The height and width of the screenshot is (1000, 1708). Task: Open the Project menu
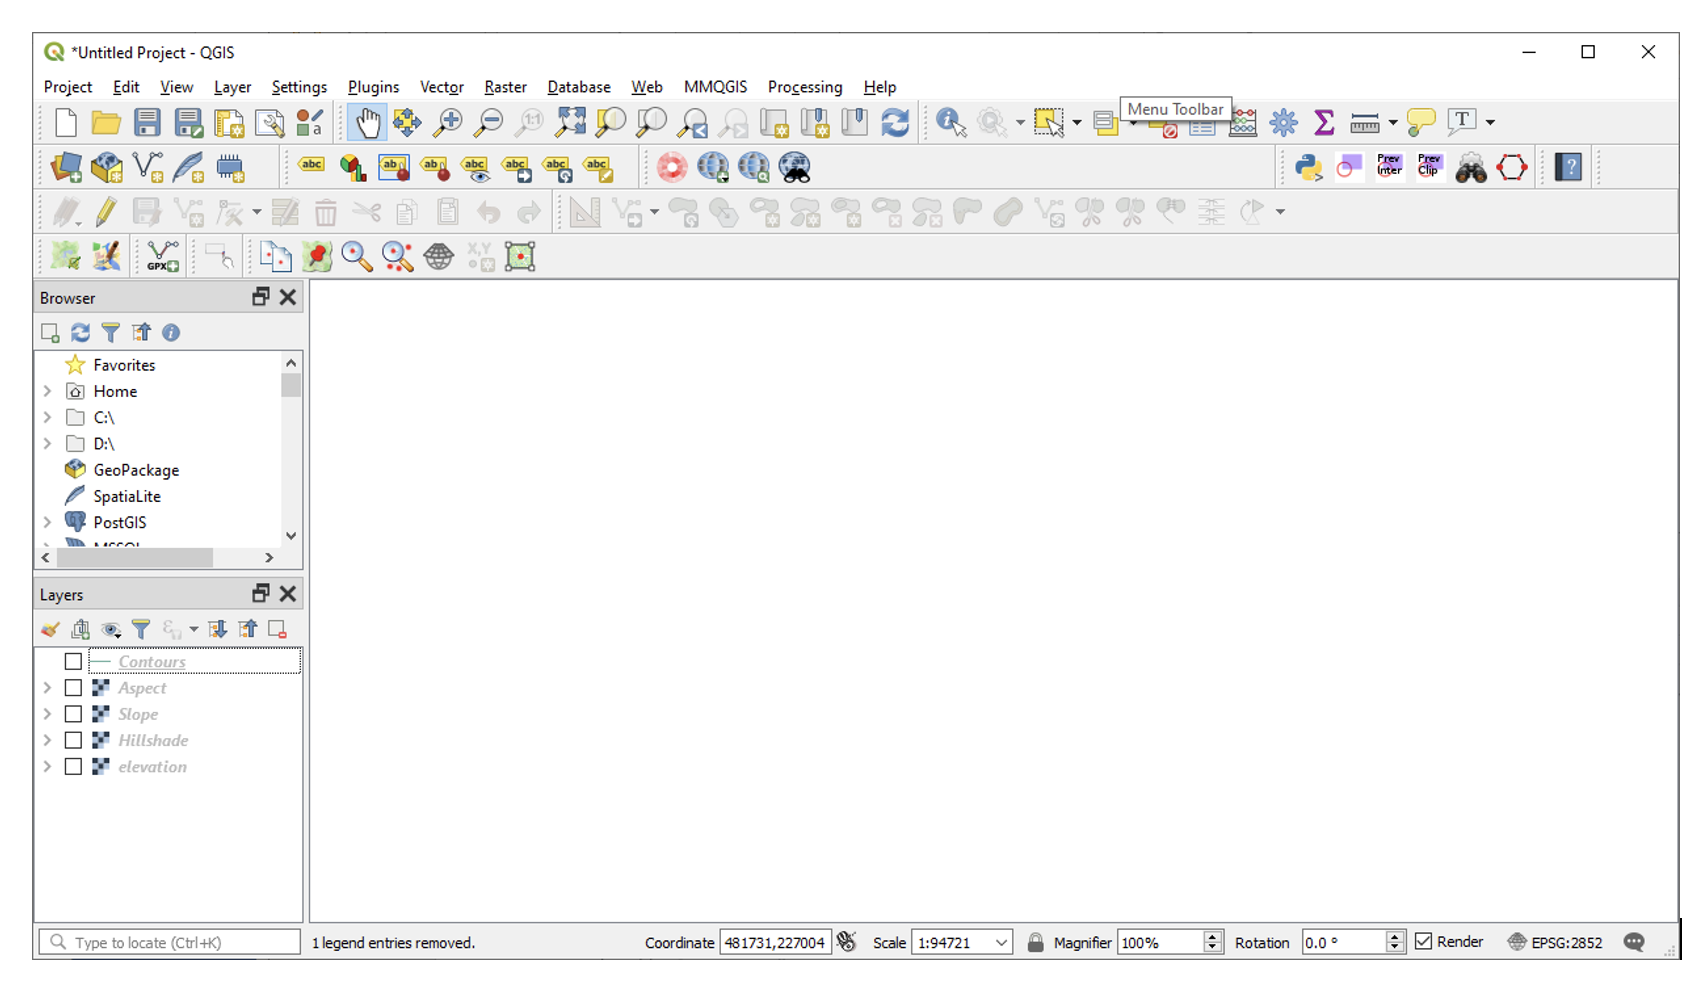click(68, 87)
